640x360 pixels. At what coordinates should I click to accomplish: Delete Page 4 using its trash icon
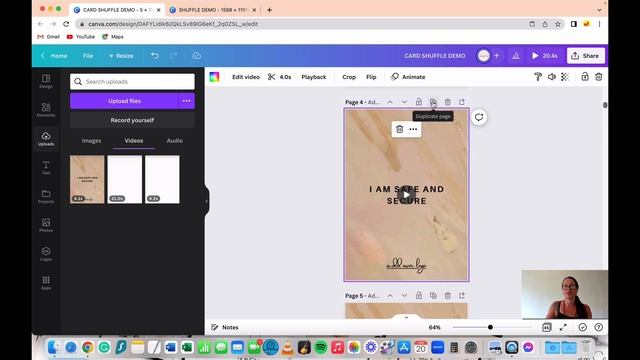coord(448,102)
